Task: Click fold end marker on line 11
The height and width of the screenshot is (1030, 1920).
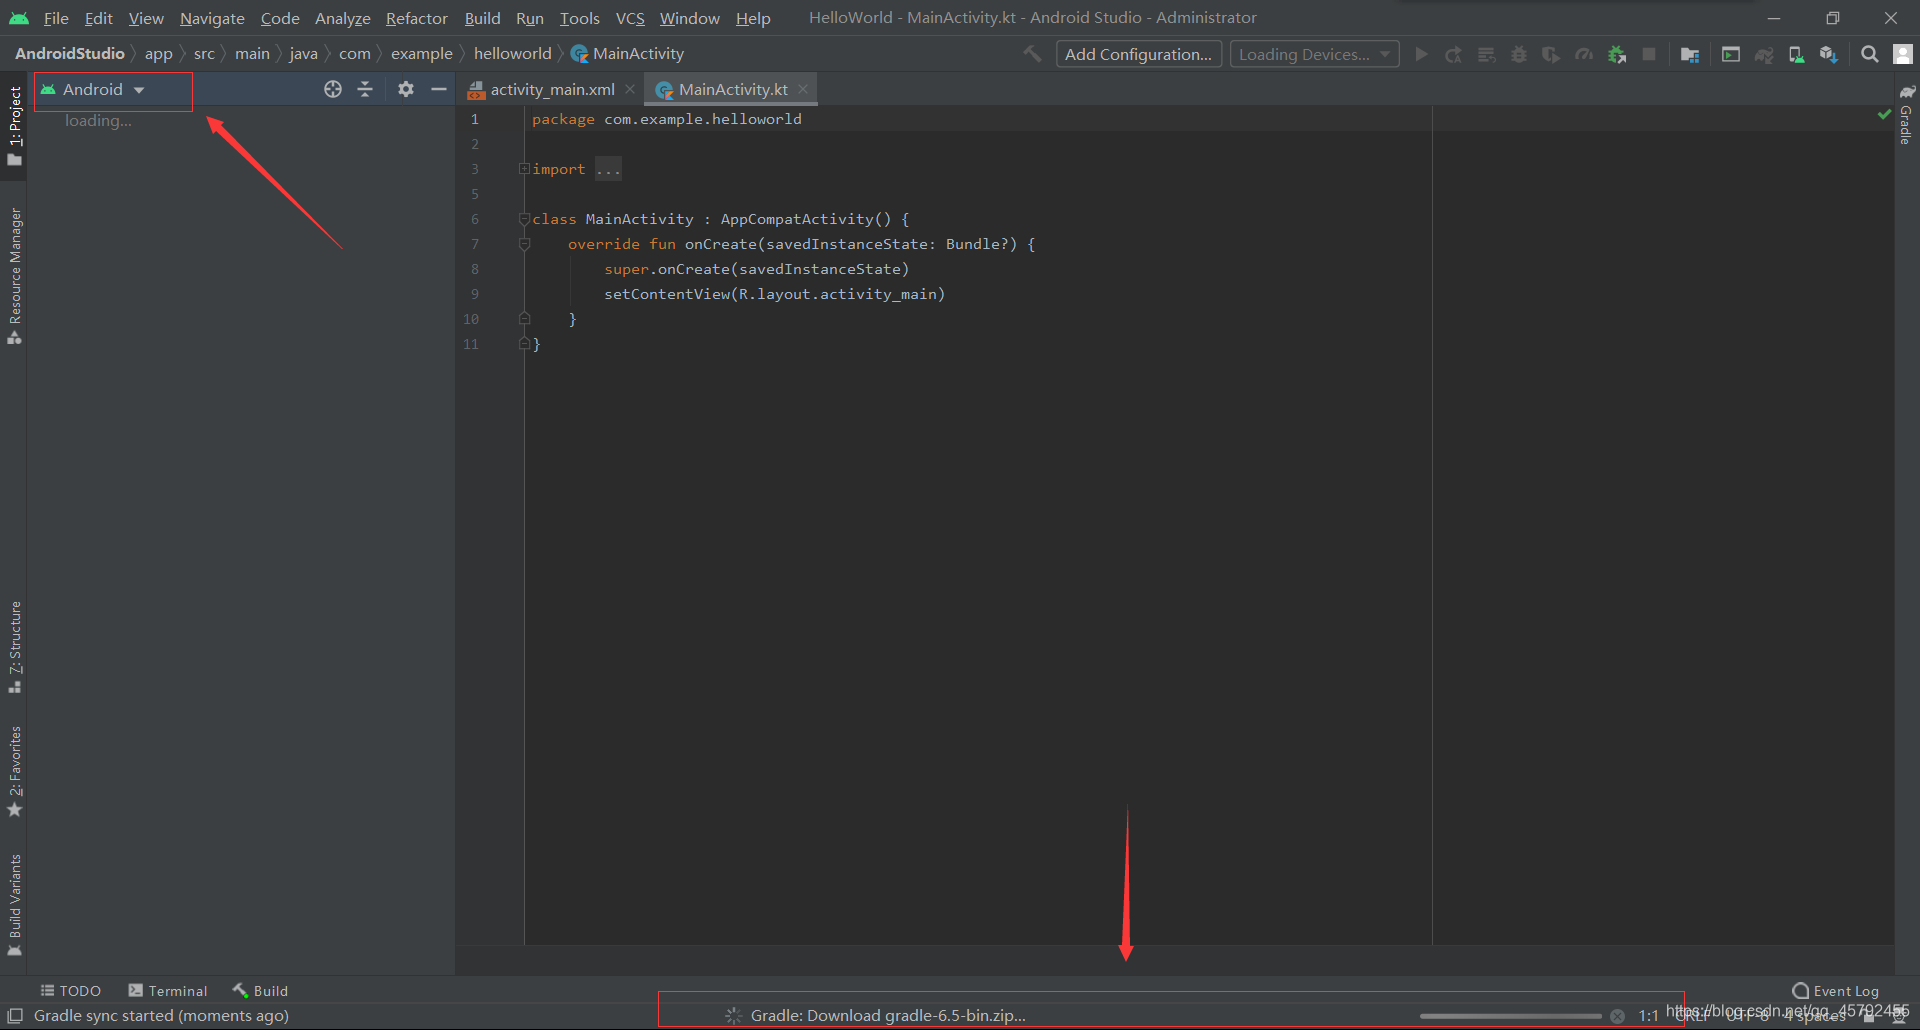Action: pos(524,344)
